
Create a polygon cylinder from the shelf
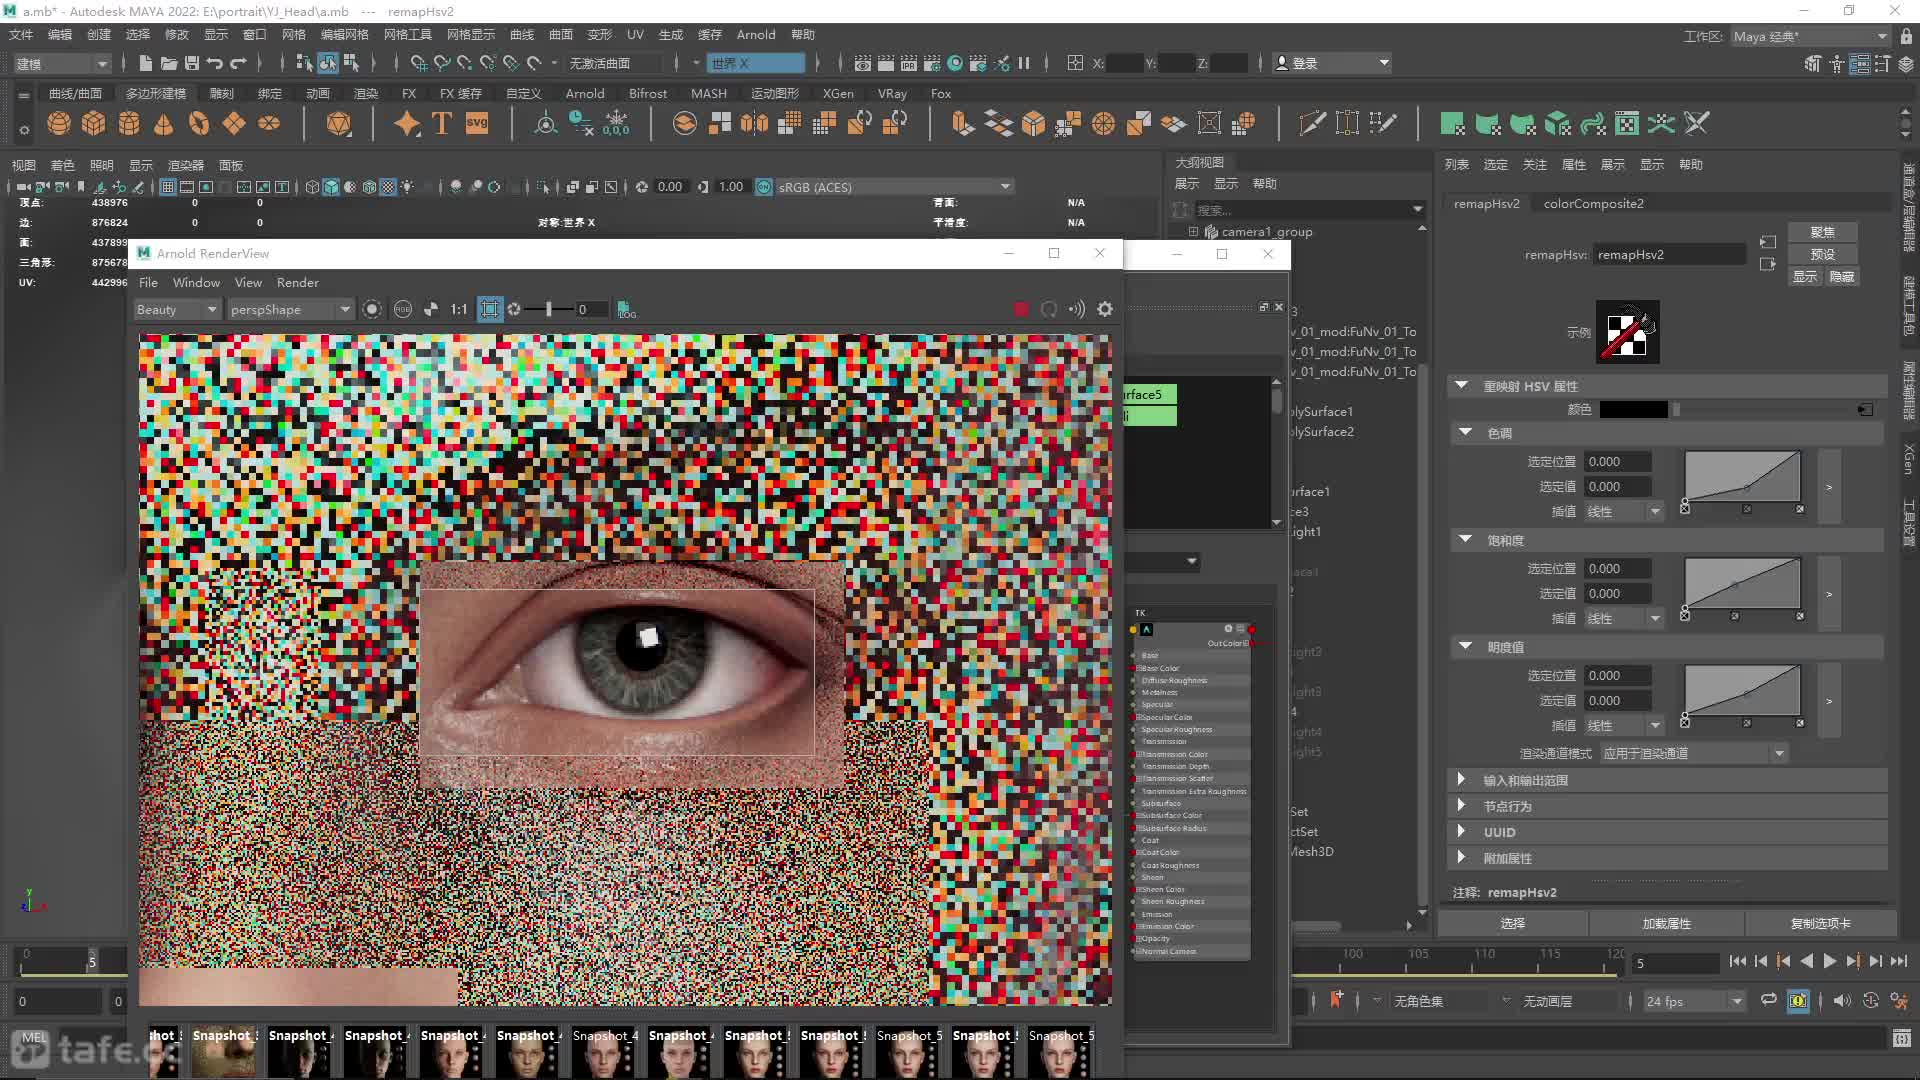click(x=129, y=123)
